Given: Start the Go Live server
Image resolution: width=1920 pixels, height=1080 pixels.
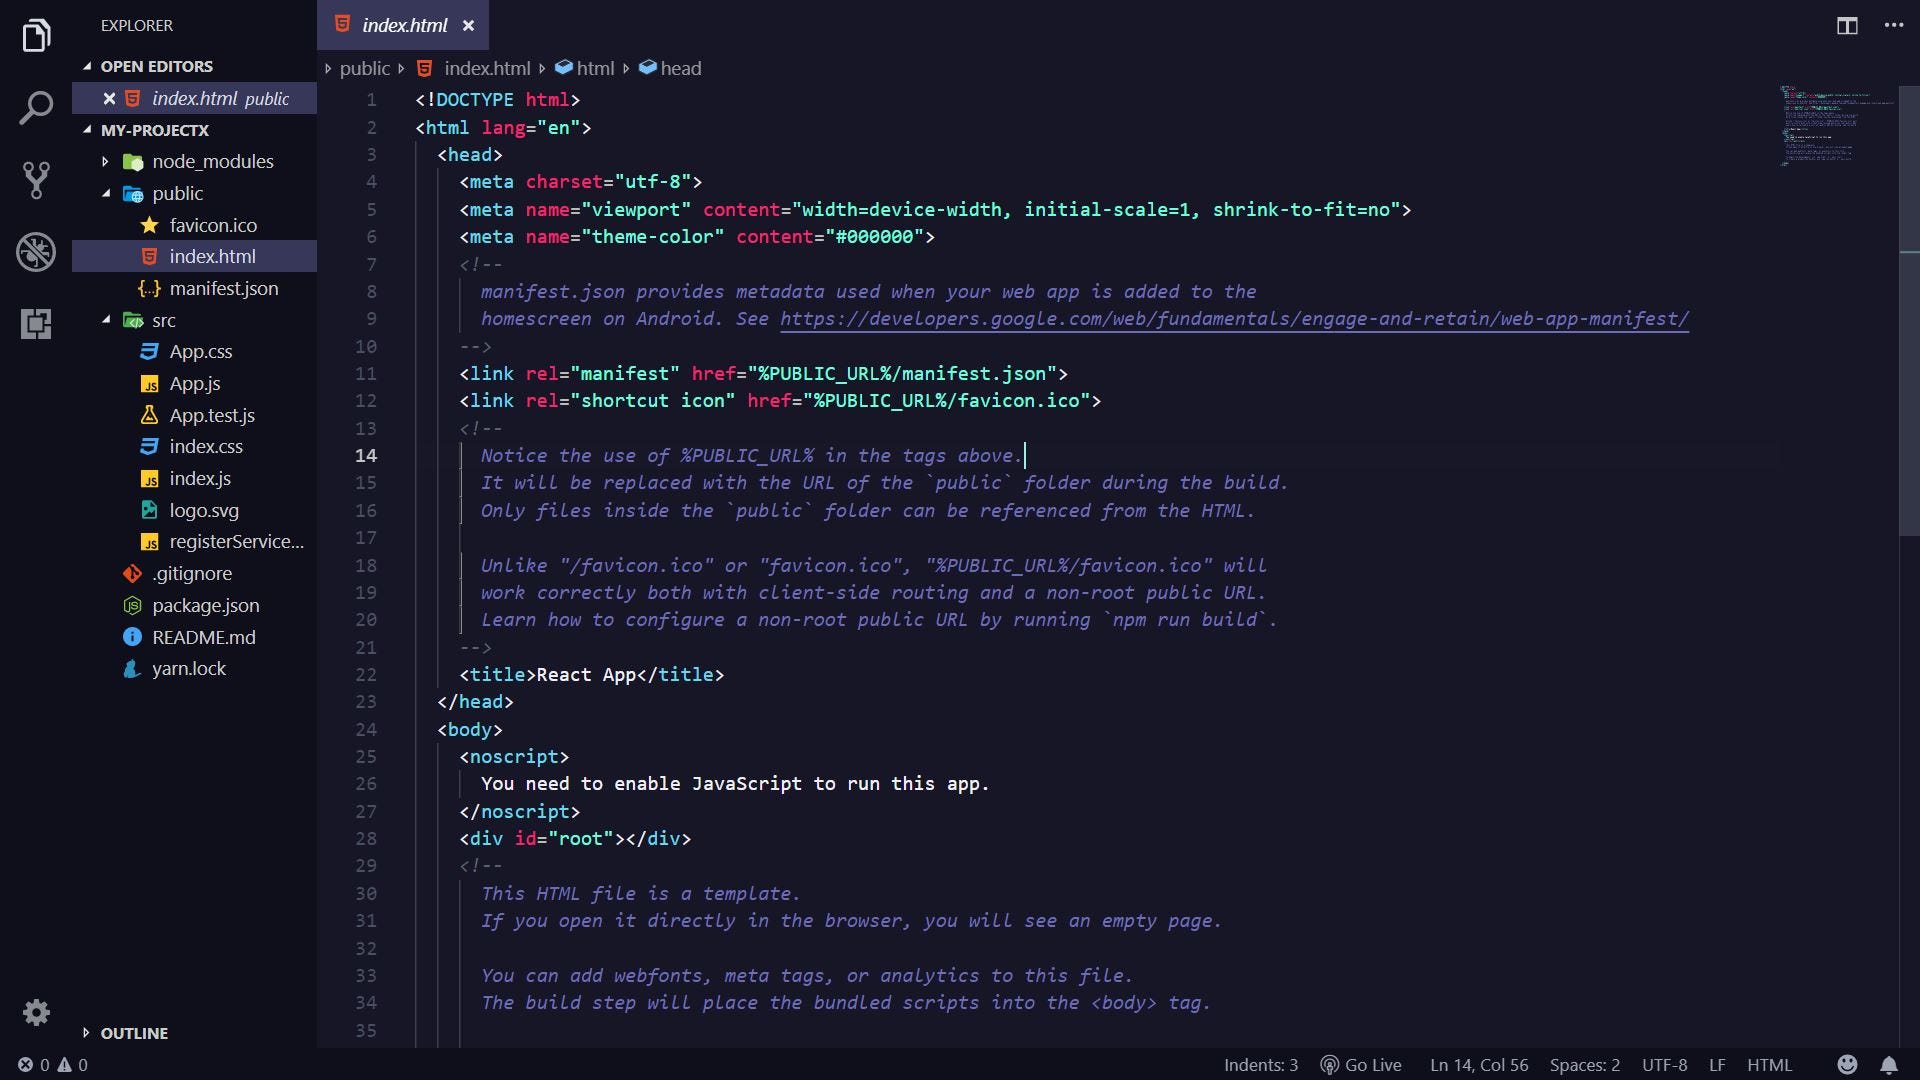Looking at the screenshot, I should (1360, 1065).
